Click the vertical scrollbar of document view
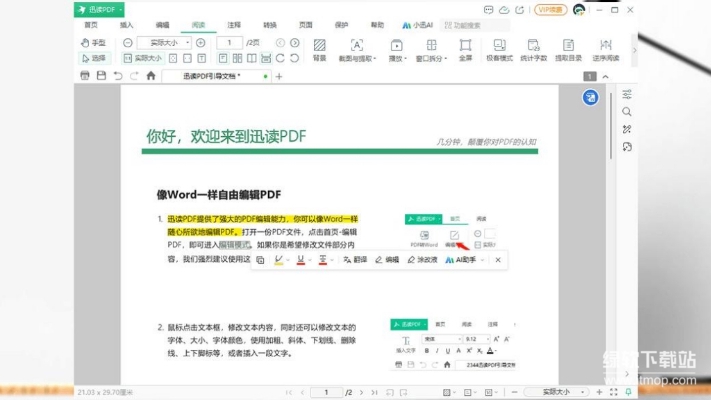The image size is (711, 400). click(611, 126)
